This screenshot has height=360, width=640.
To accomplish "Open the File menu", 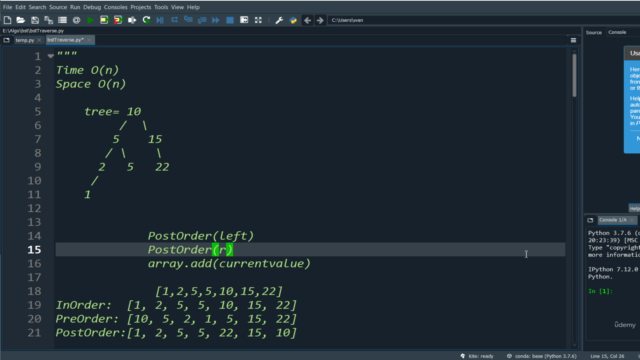I will pyautogui.click(x=7, y=7).
